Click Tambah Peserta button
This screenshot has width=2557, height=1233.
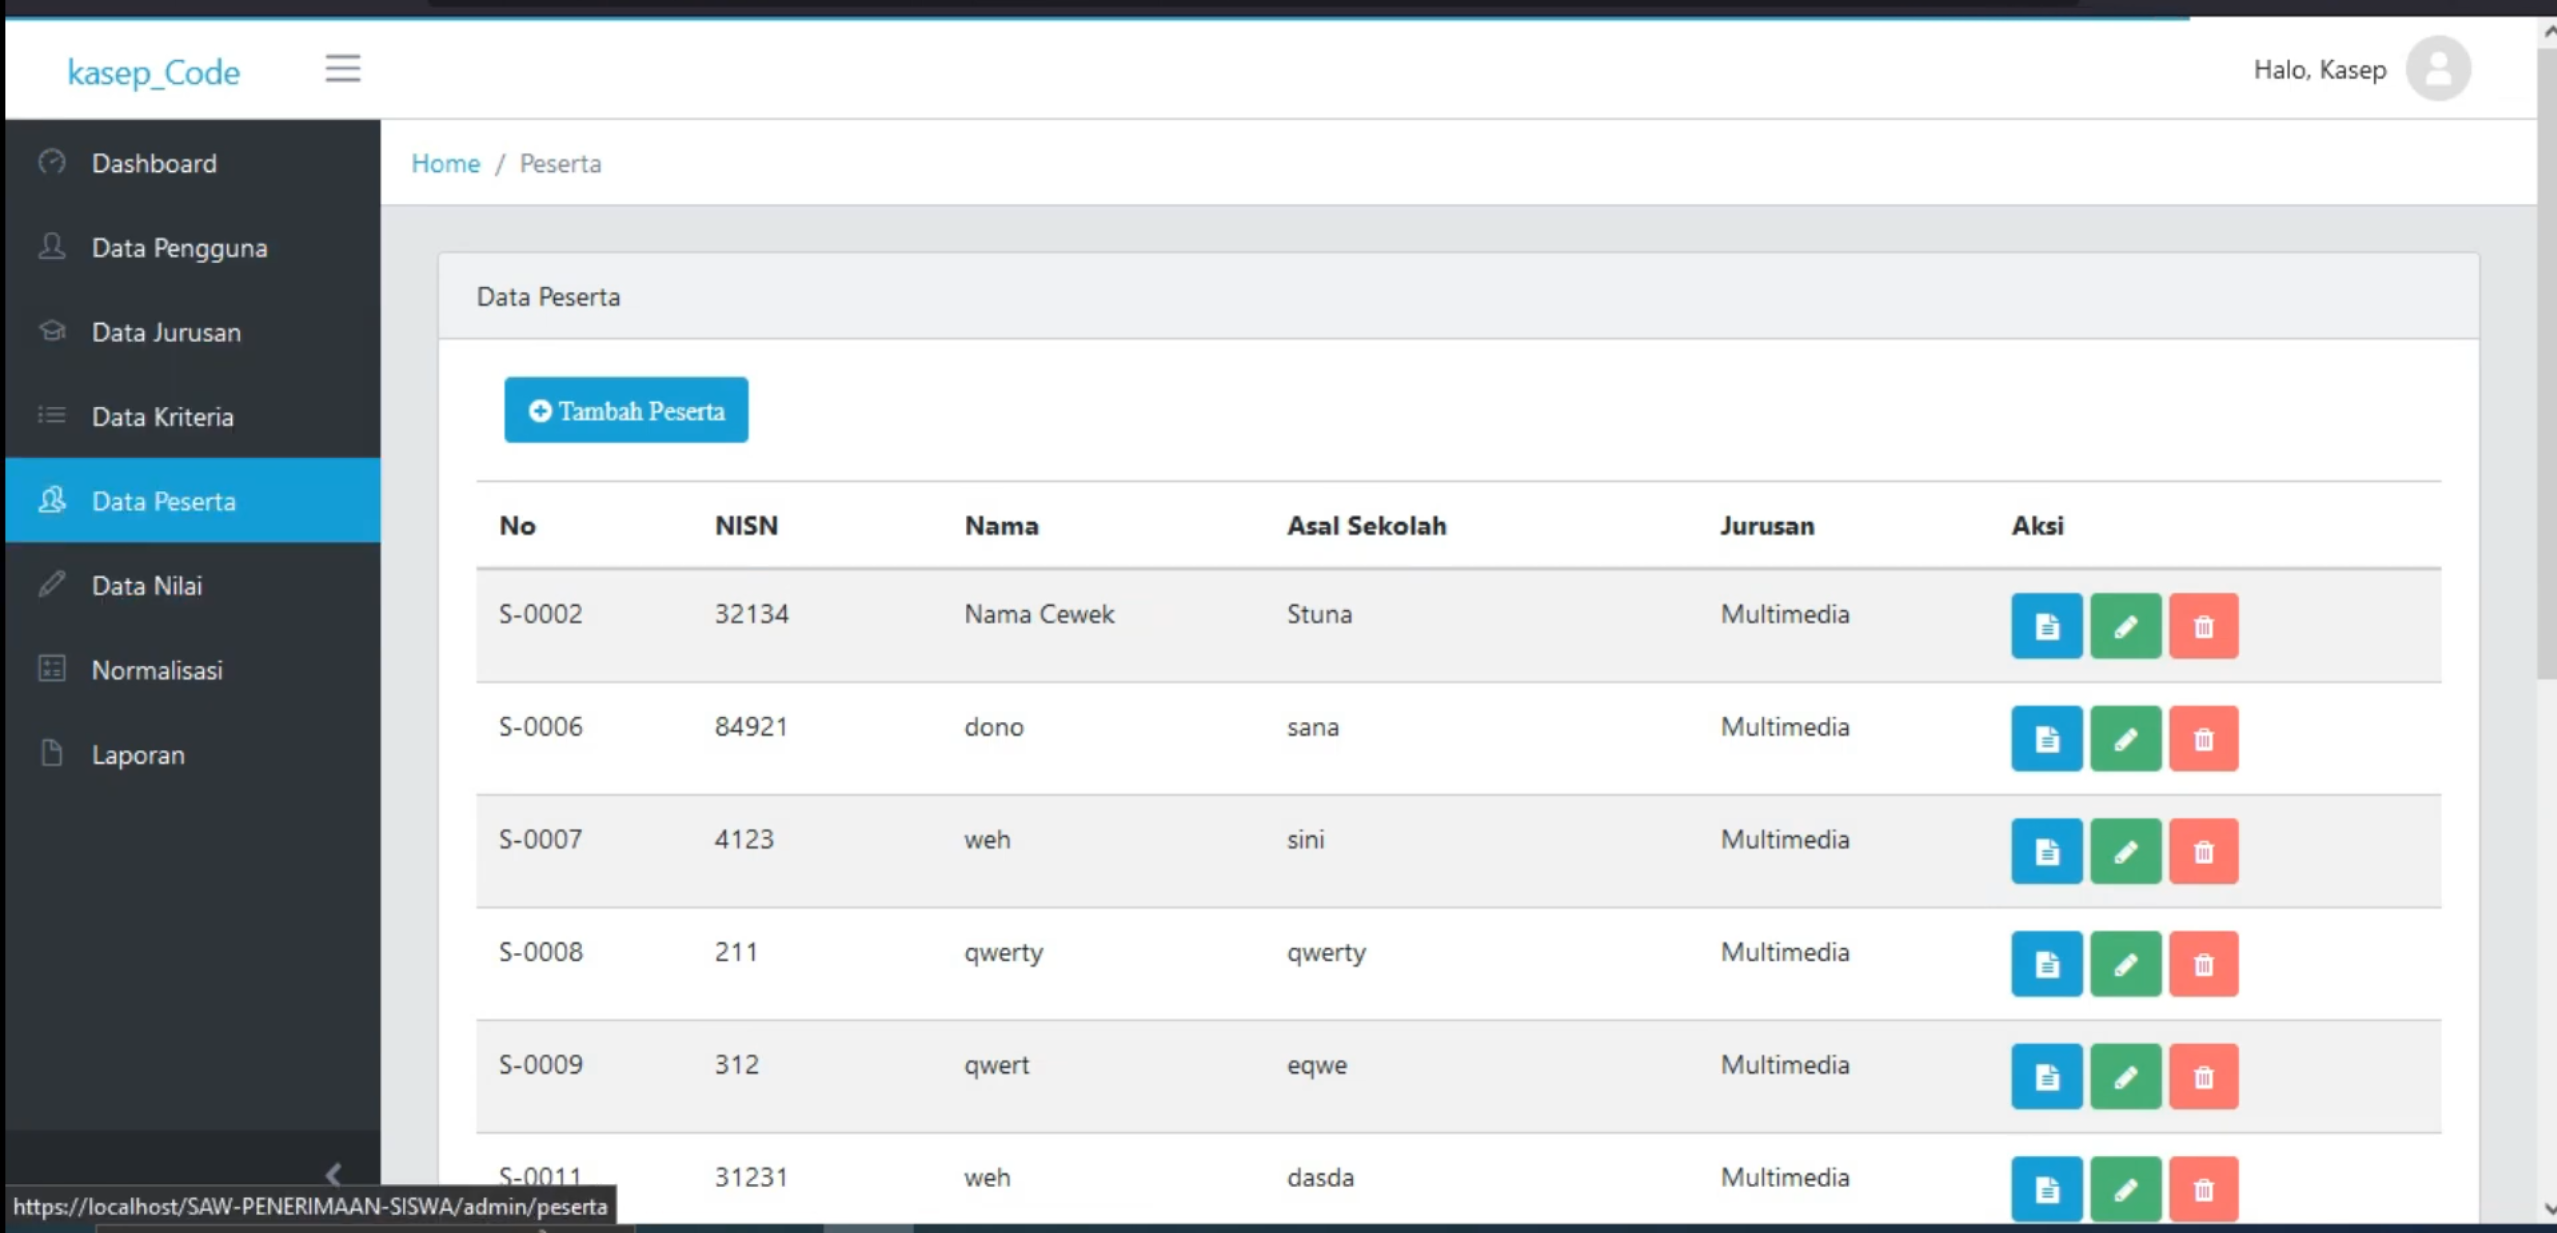point(626,410)
